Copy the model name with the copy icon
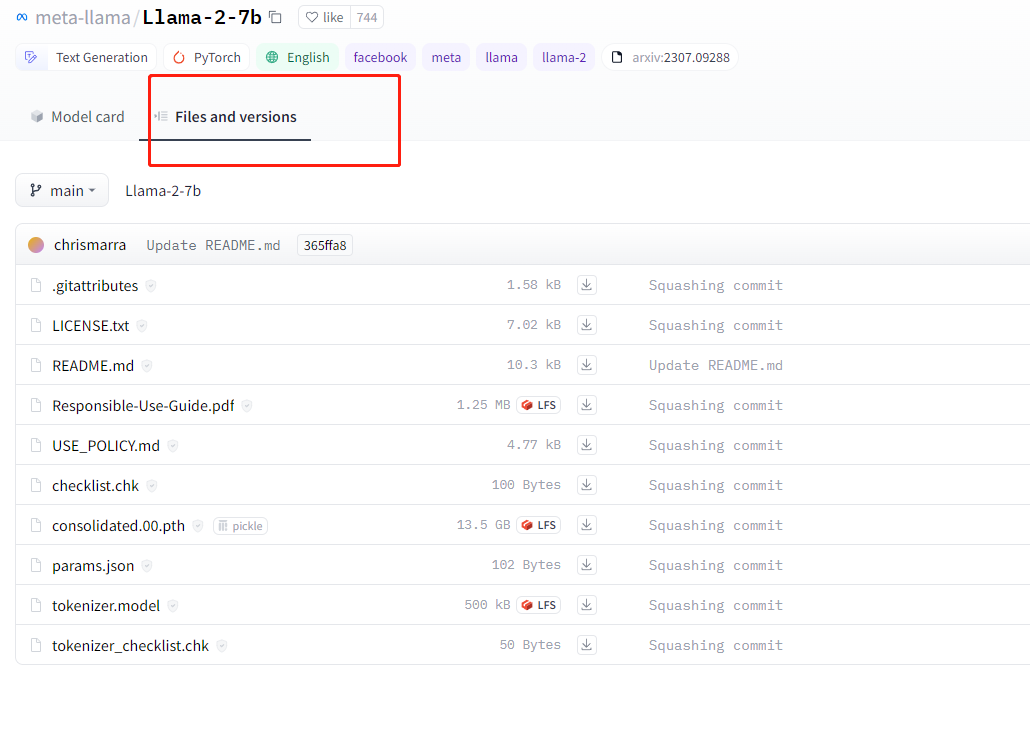1030x732 pixels. [x=275, y=18]
